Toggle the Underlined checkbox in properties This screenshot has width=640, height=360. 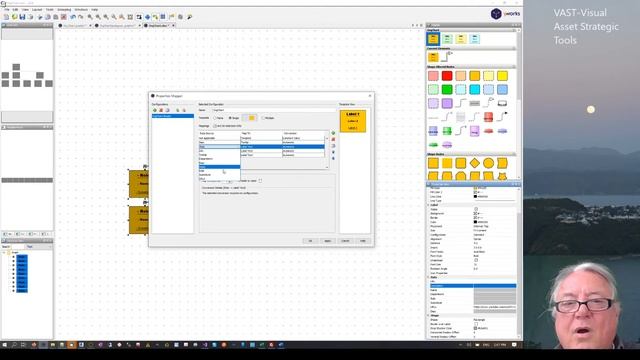(476, 260)
